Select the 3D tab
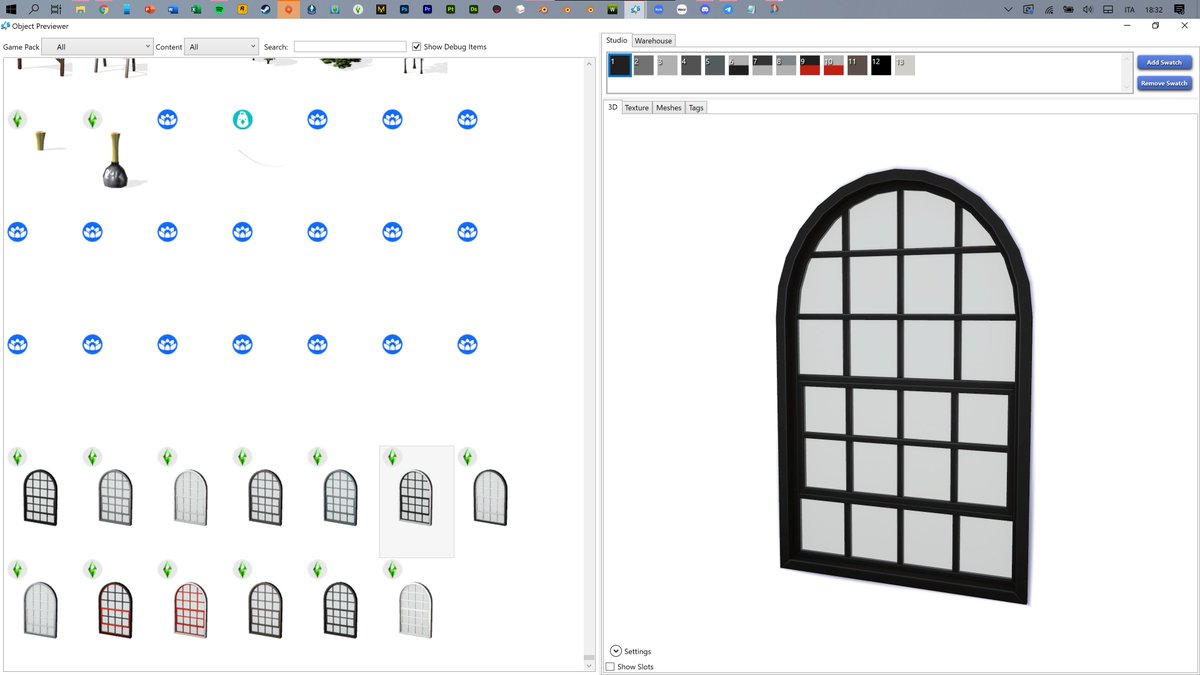Viewport: 1200px width, 675px height. point(613,107)
